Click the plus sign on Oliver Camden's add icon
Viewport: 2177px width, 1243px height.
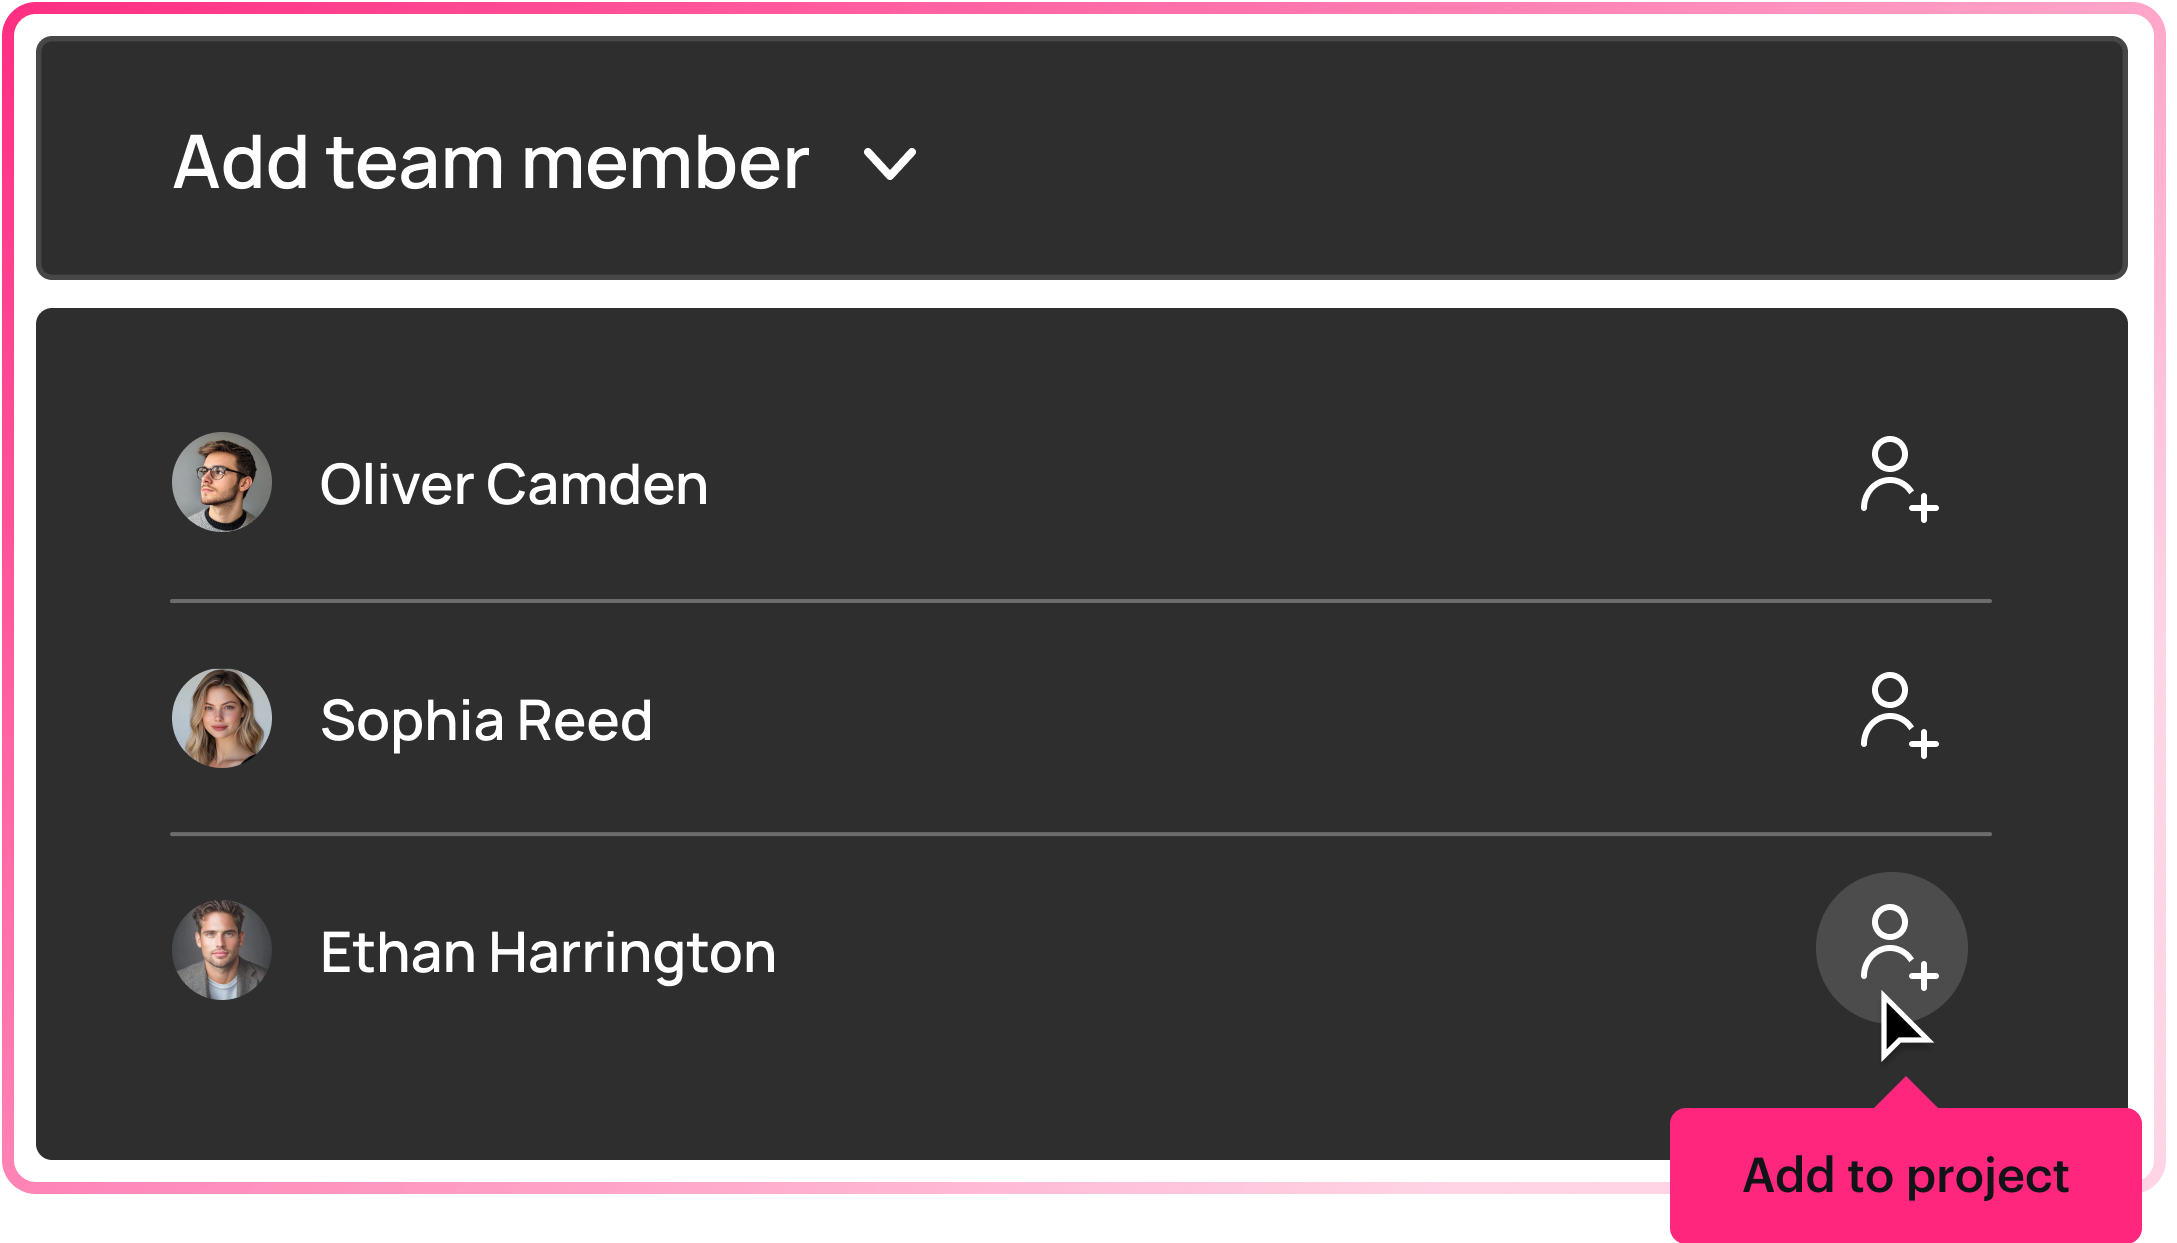pos(1923,508)
